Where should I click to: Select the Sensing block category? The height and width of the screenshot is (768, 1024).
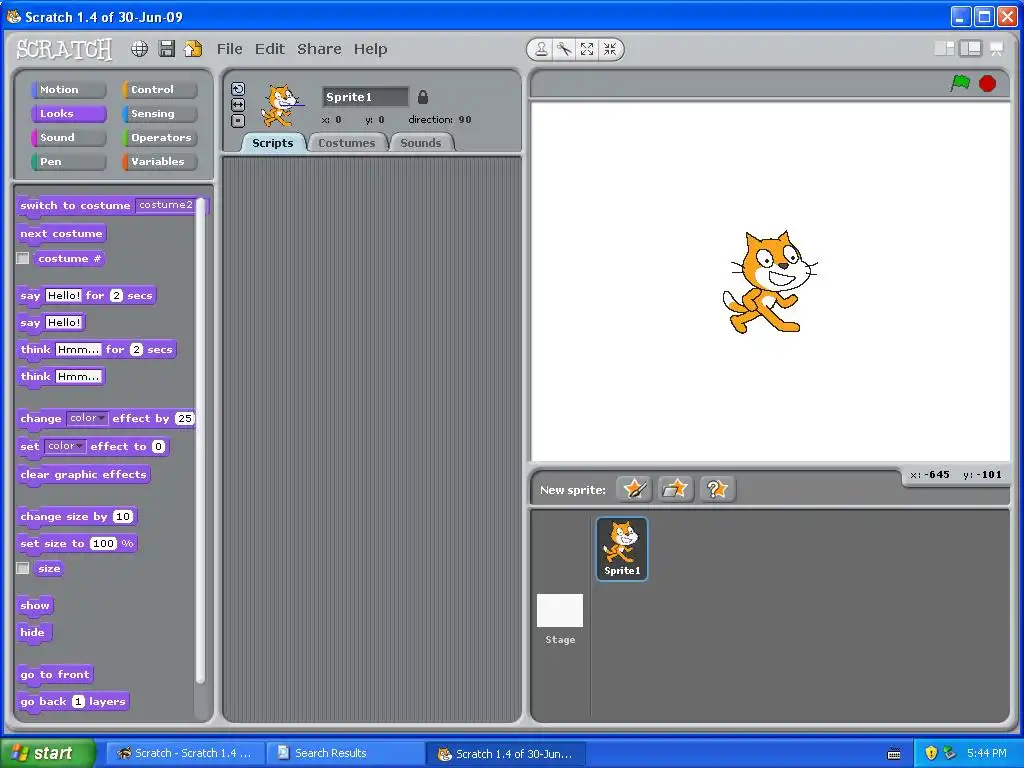point(159,114)
